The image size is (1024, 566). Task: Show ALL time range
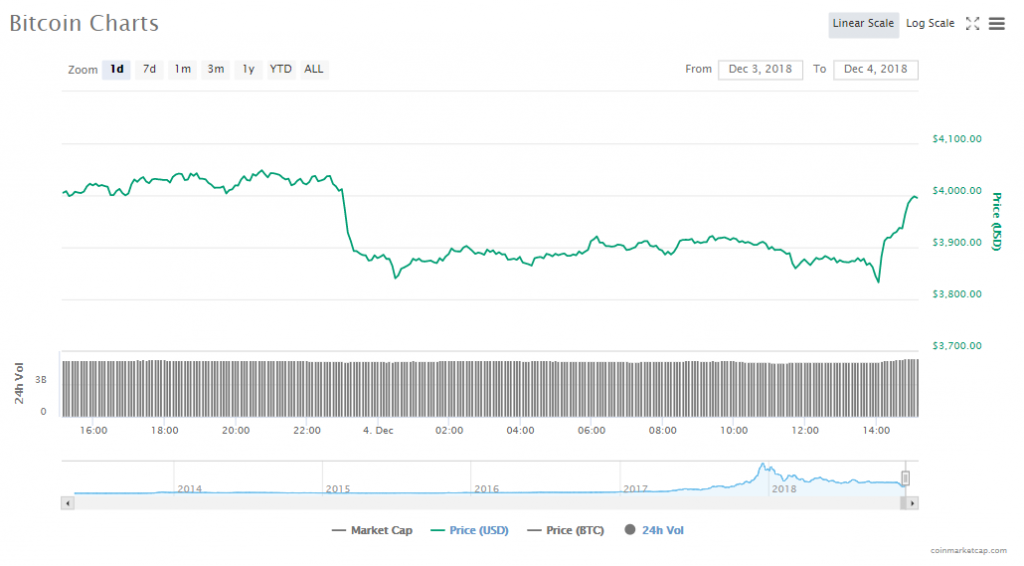(314, 69)
